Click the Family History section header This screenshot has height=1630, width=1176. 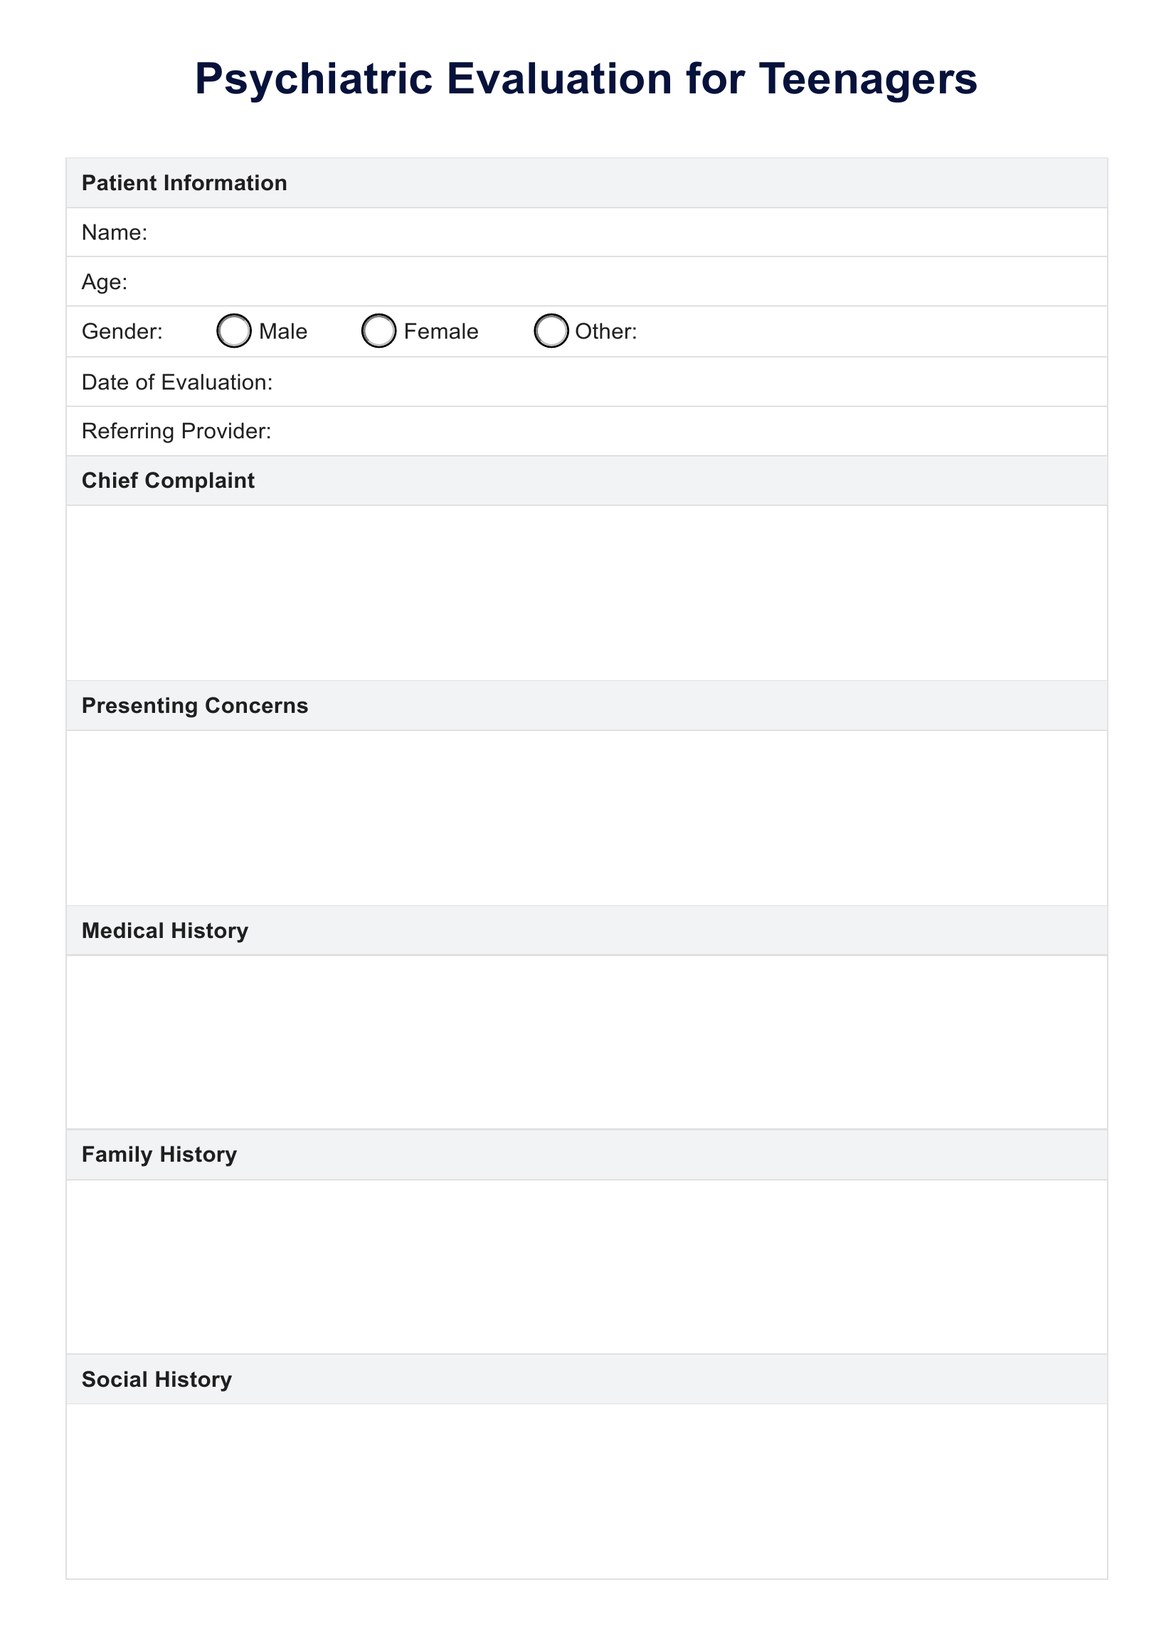click(x=159, y=1155)
